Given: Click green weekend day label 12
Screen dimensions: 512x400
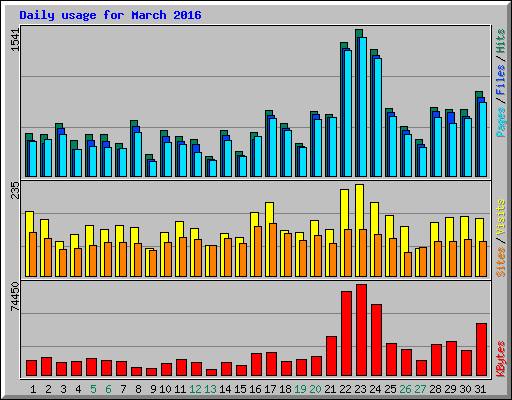Looking at the screenshot, I should tap(195, 389).
